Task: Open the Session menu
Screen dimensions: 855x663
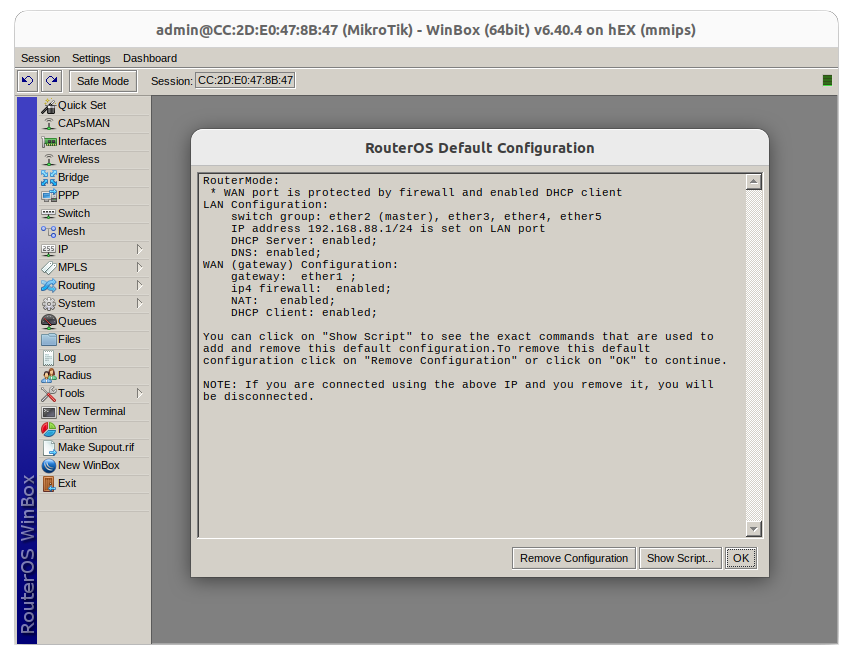Action: tap(40, 58)
